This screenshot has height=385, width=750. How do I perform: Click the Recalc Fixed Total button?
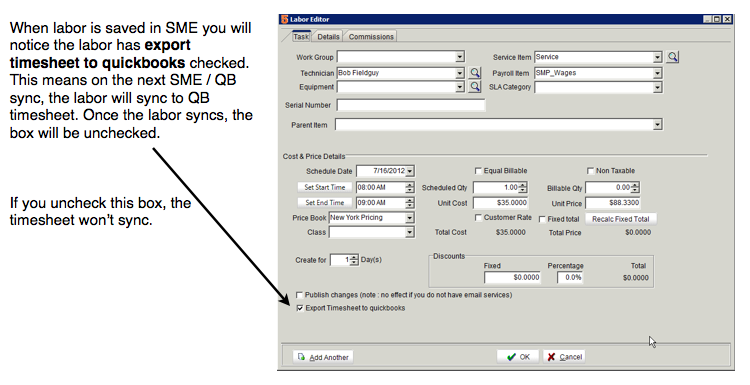pos(620,219)
